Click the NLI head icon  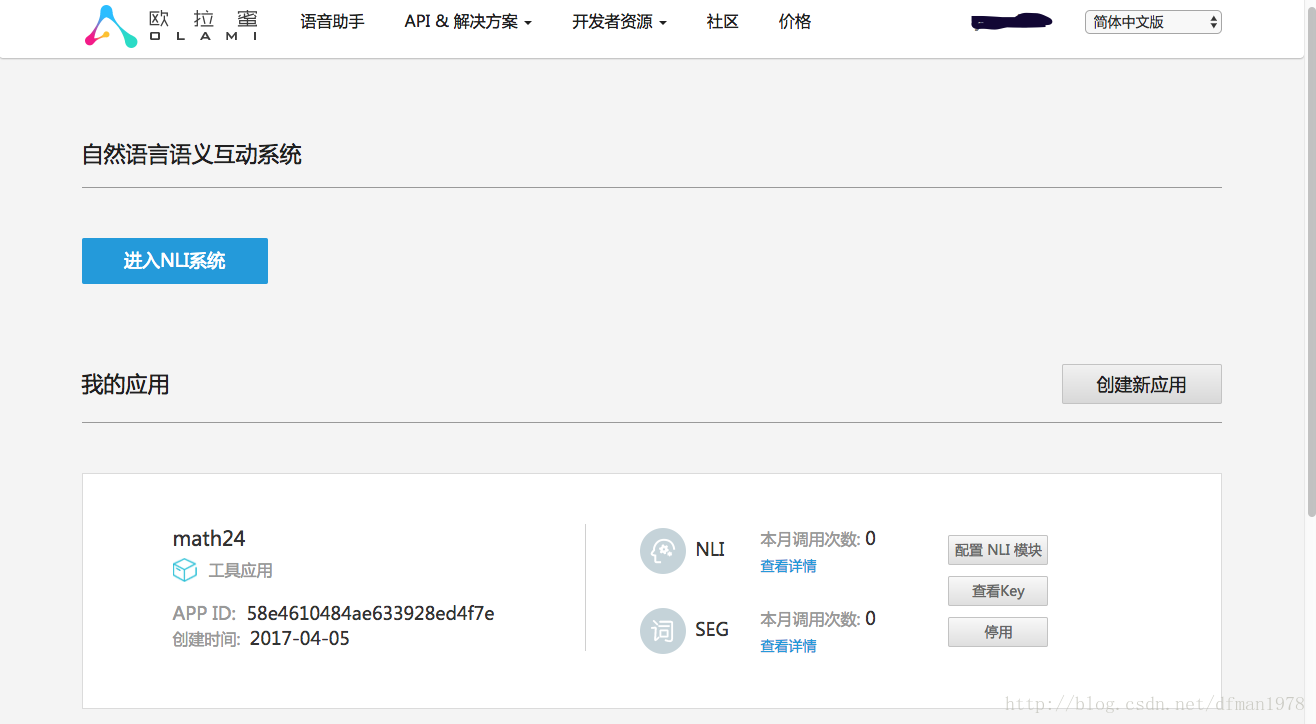coord(663,550)
